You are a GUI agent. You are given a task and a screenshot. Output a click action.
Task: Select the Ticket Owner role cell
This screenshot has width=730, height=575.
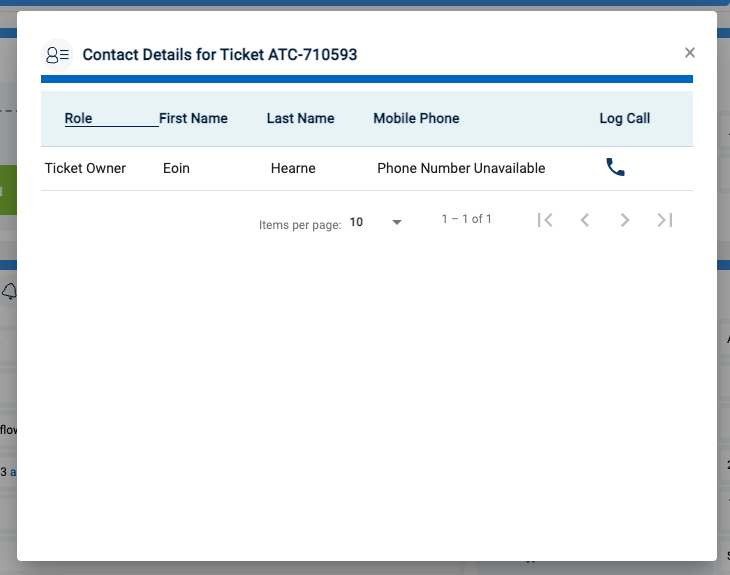[x=85, y=168]
